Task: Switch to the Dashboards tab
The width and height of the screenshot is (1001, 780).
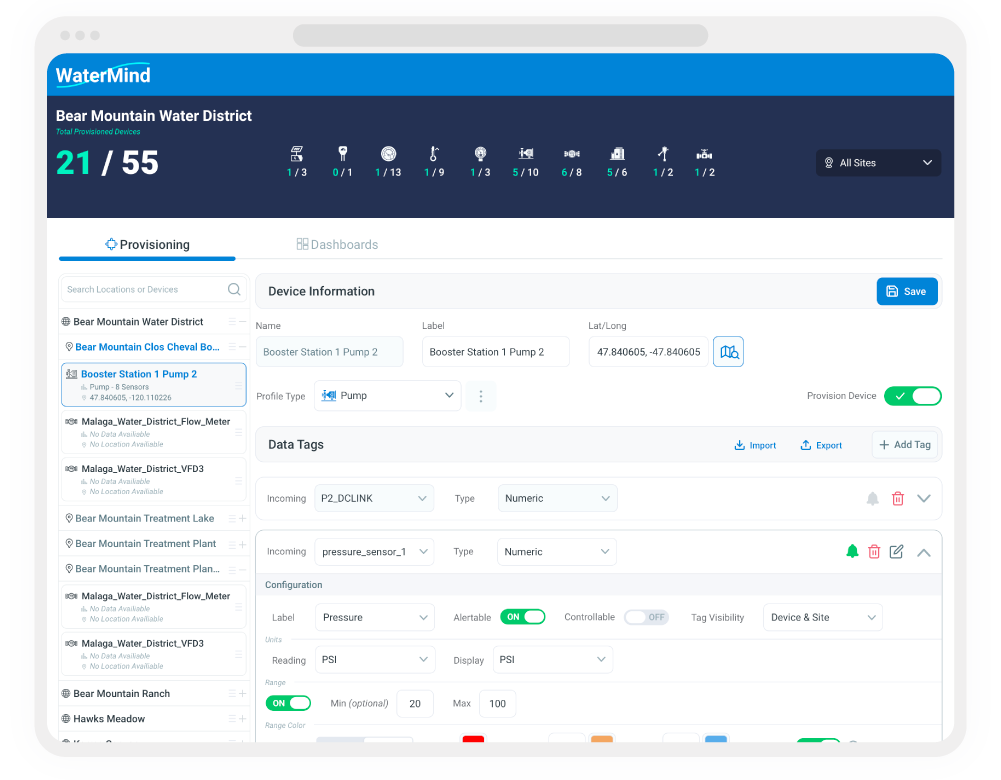Action: pyautogui.click(x=337, y=244)
